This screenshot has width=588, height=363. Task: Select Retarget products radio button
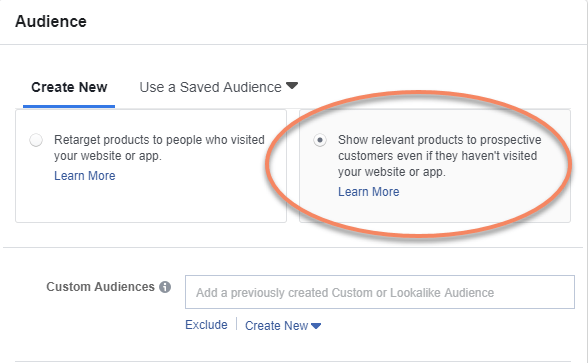pos(36,140)
